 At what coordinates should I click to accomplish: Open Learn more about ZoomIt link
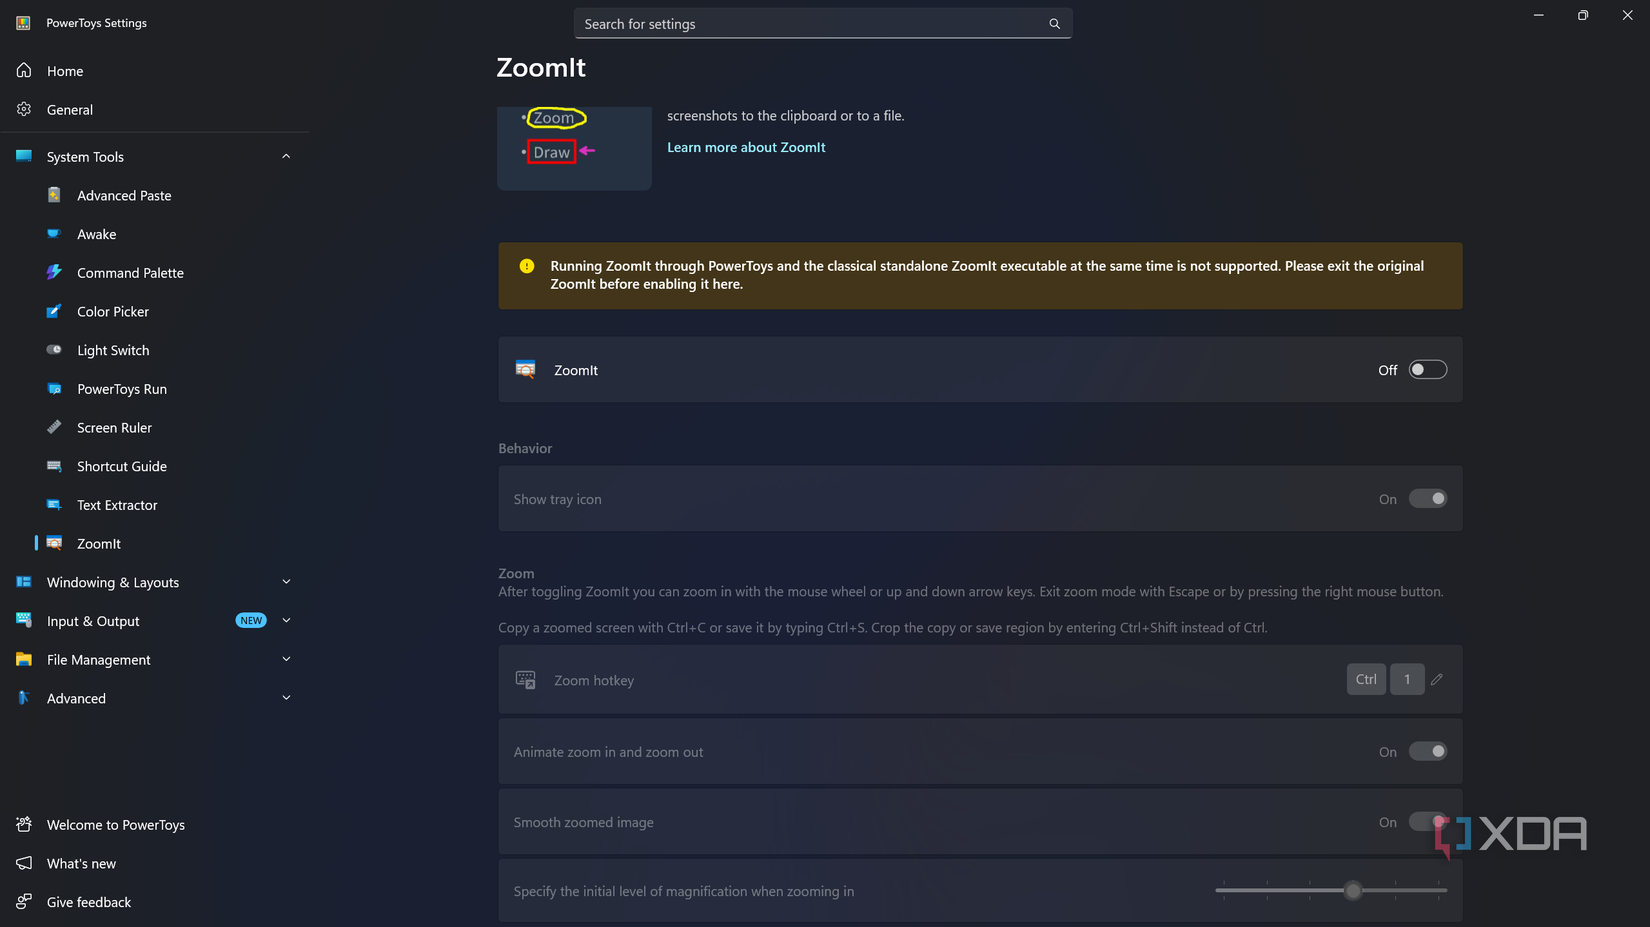tap(746, 147)
